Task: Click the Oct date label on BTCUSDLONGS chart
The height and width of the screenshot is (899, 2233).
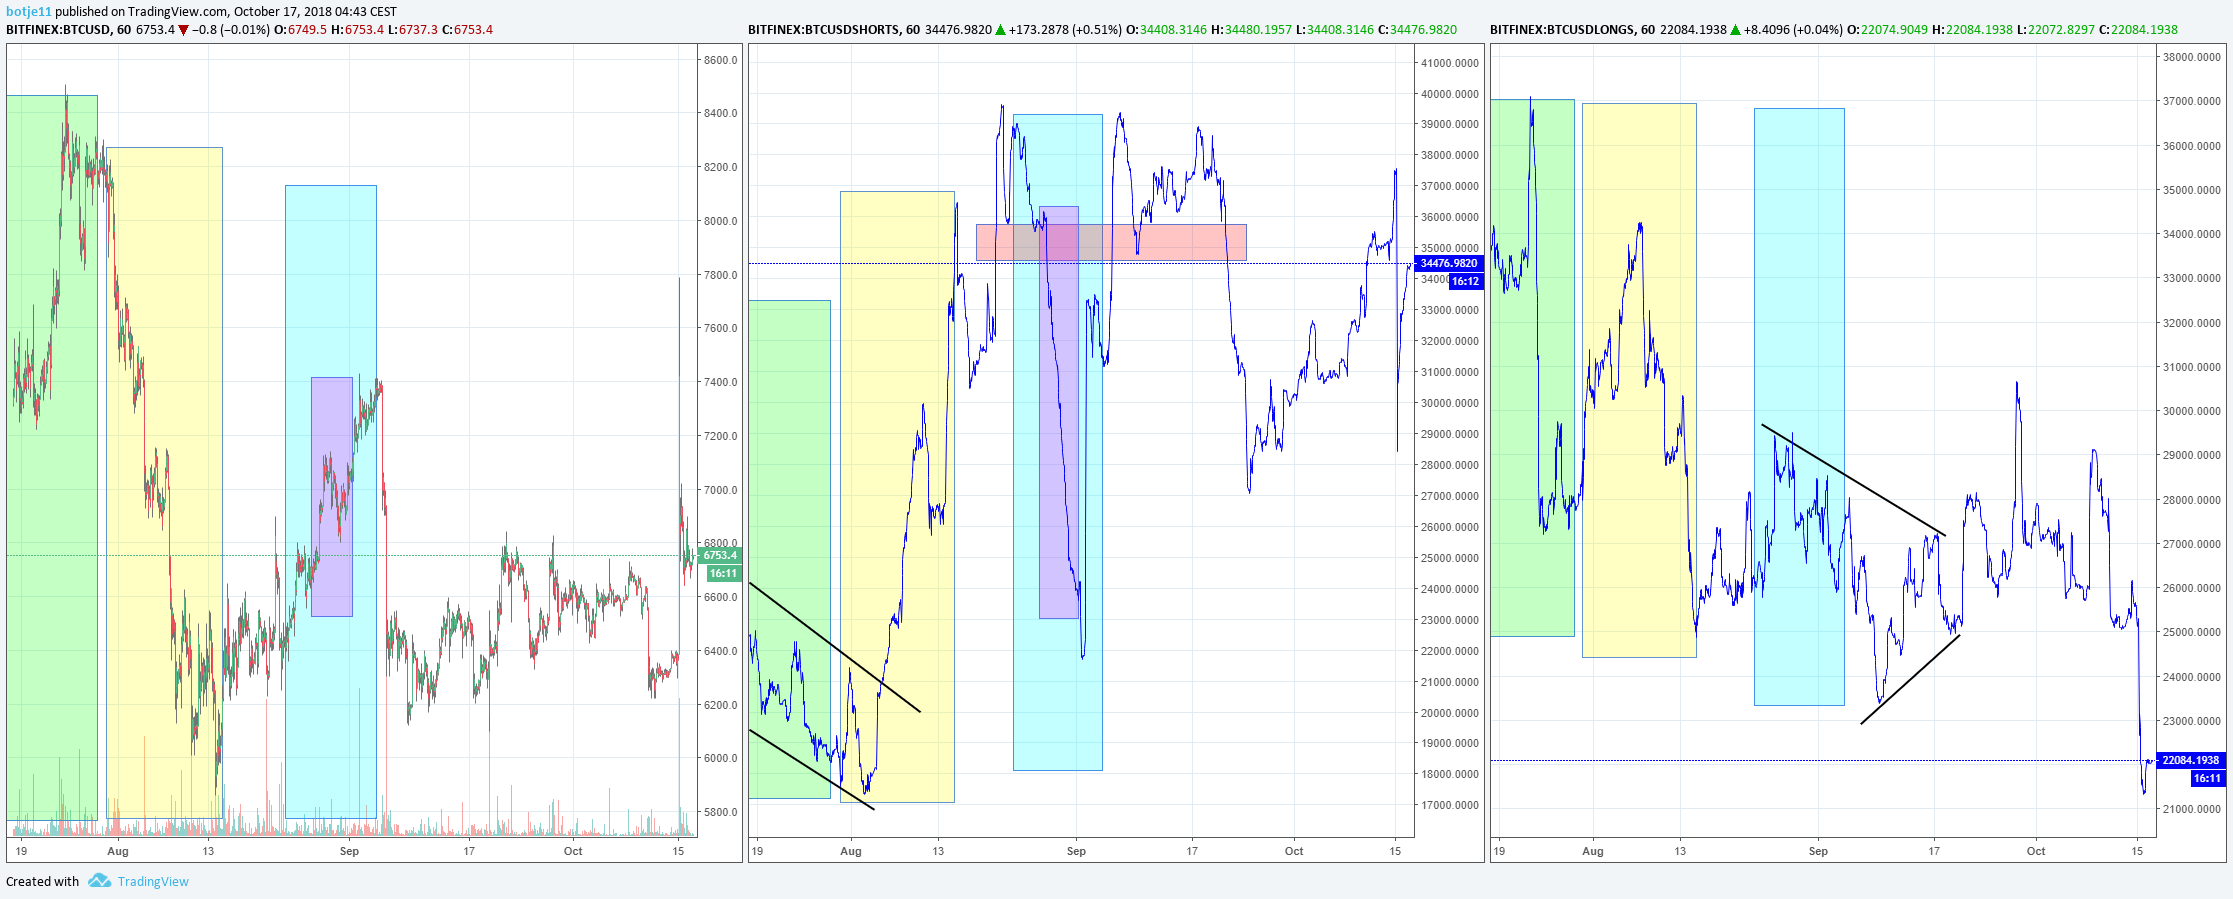Action: tap(2036, 851)
